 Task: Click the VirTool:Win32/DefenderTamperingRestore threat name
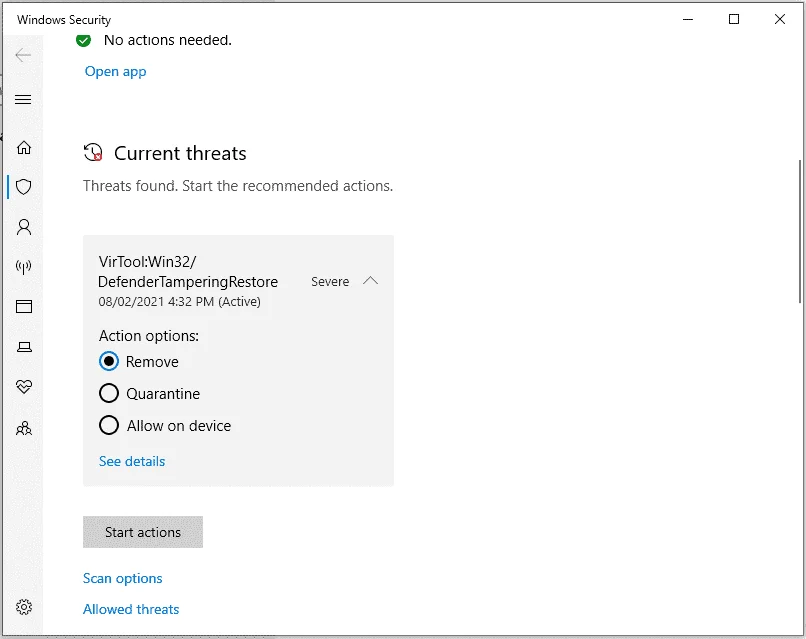(x=188, y=271)
